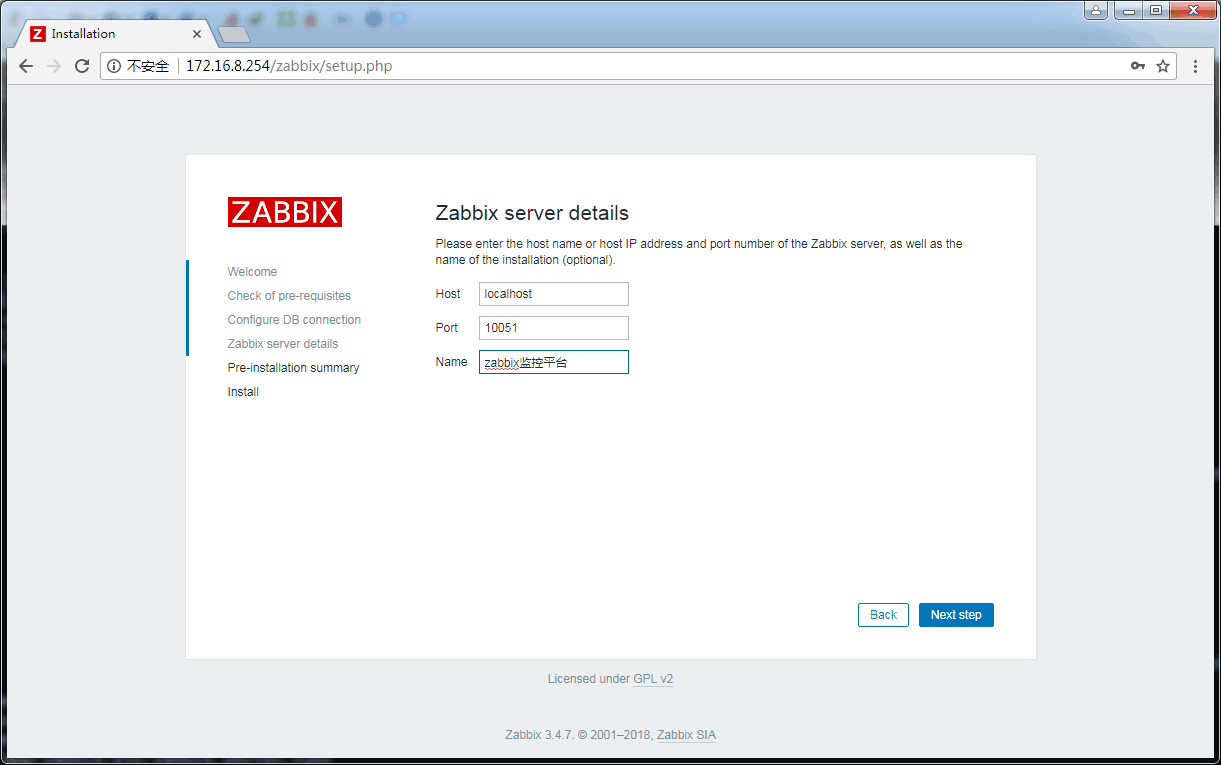Open a new browser tab
The image size is (1221, 765).
pos(234,35)
